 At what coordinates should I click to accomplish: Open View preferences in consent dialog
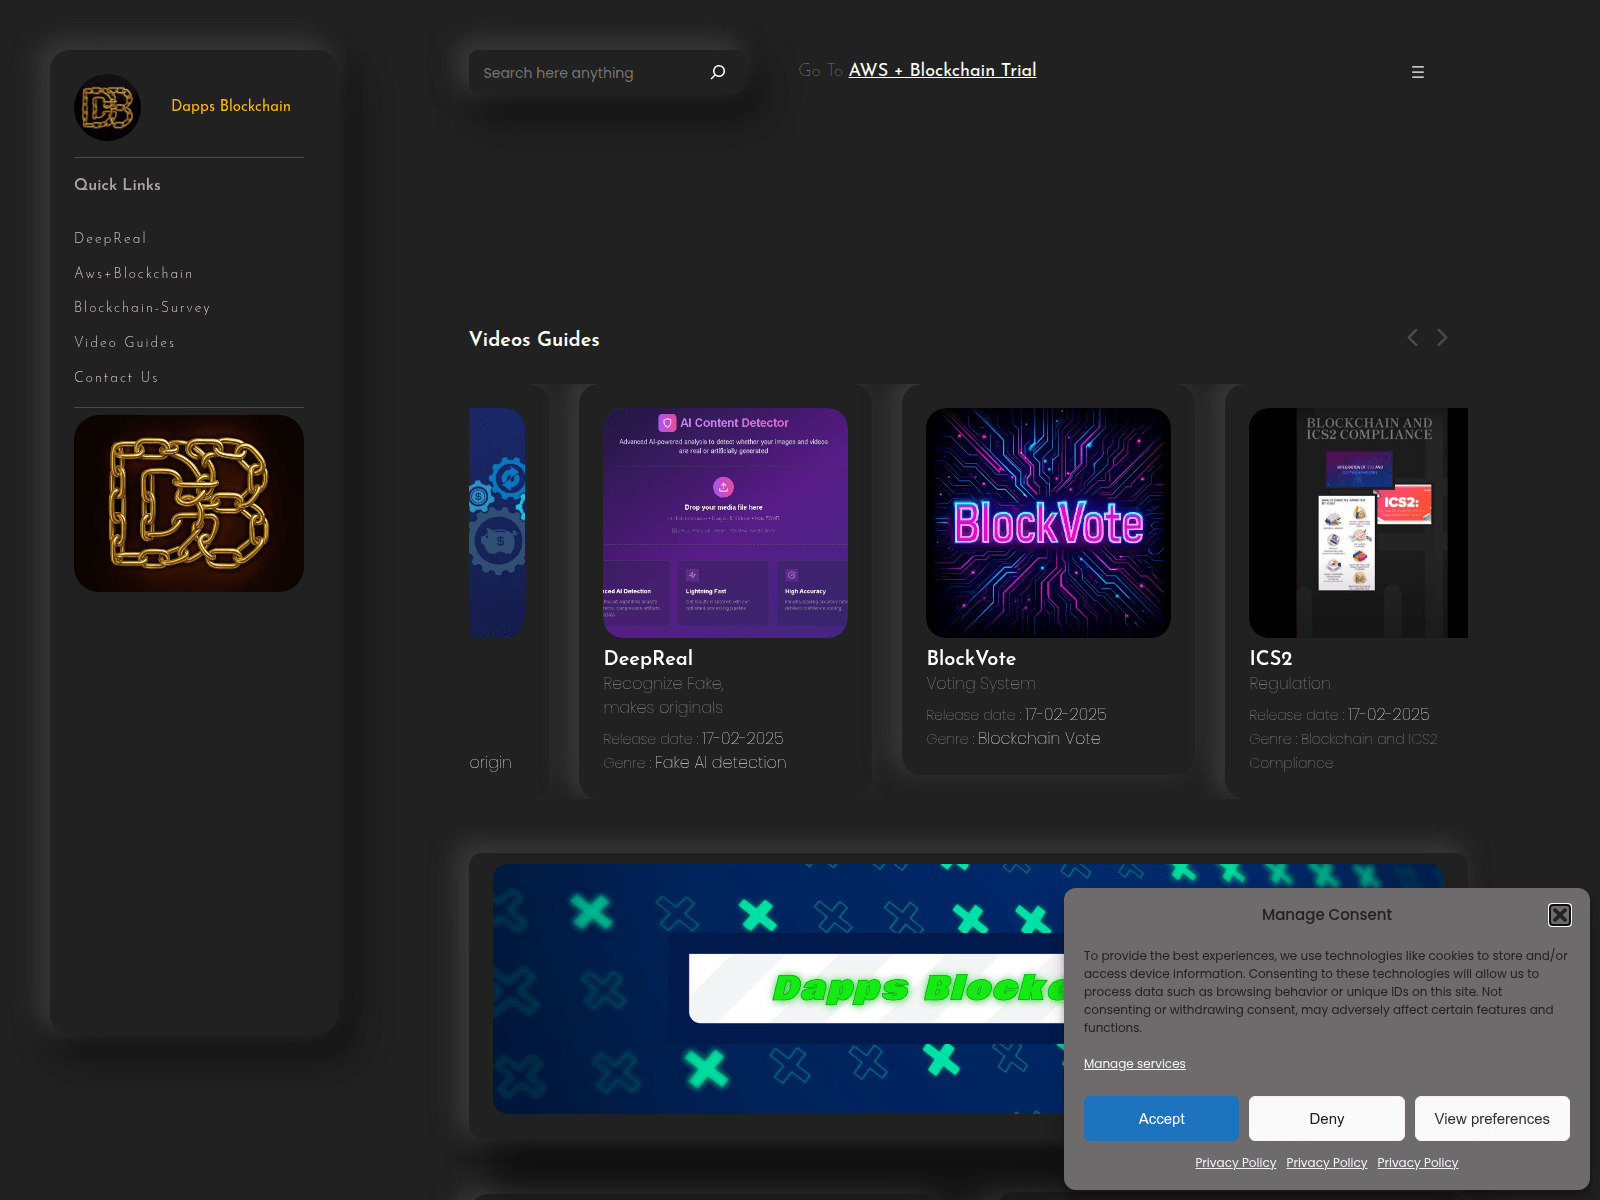(x=1492, y=1118)
